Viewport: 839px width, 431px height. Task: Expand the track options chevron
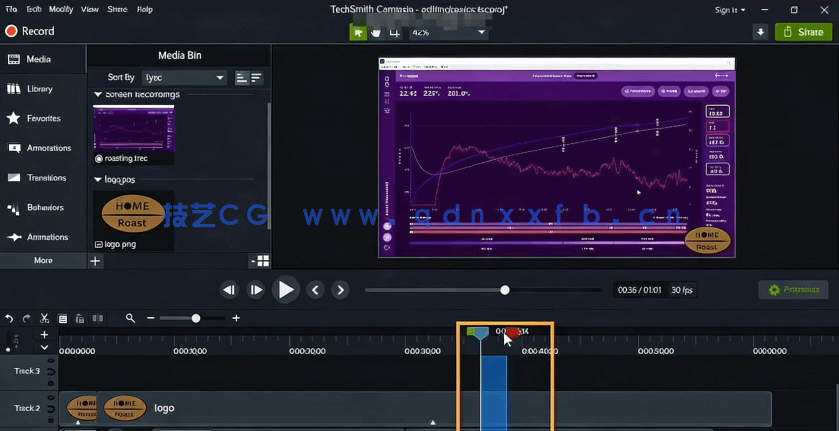pos(44,347)
